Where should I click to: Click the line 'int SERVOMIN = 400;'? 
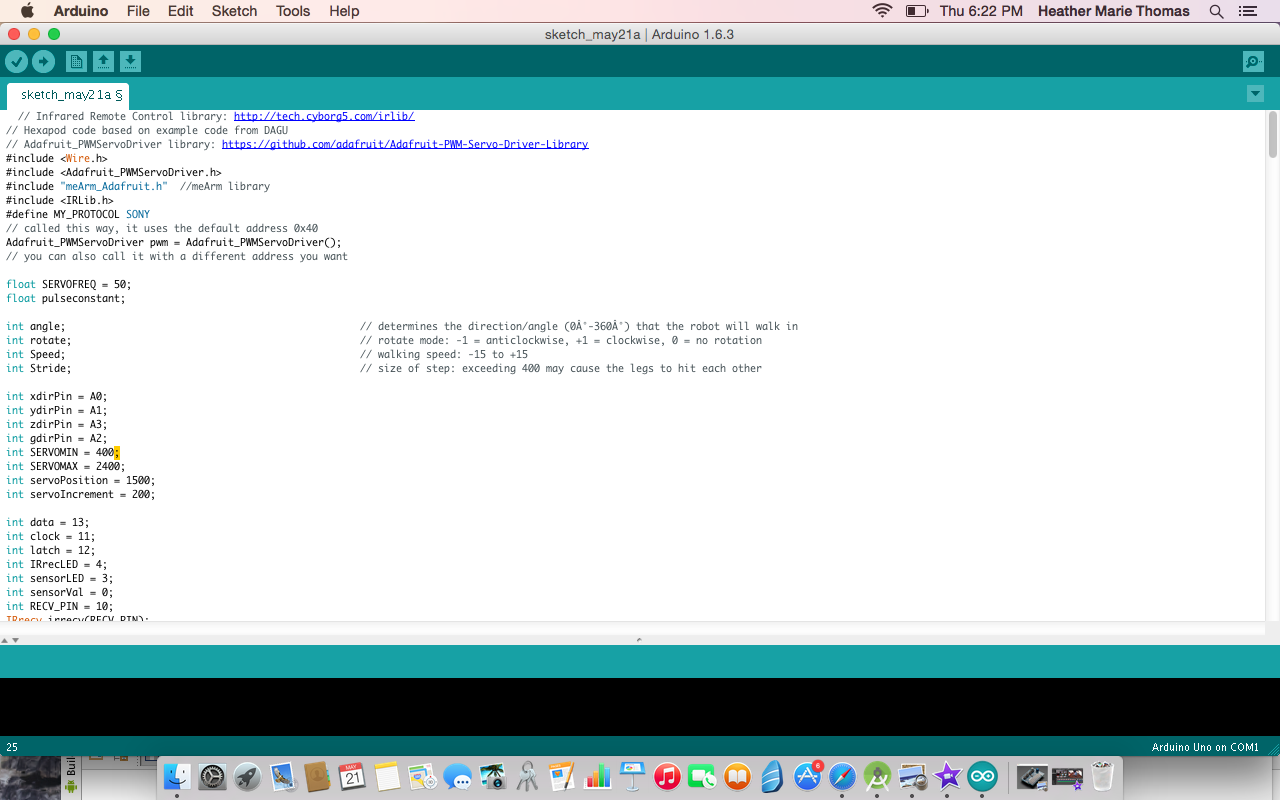pyautogui.click(x=62, y=452)
